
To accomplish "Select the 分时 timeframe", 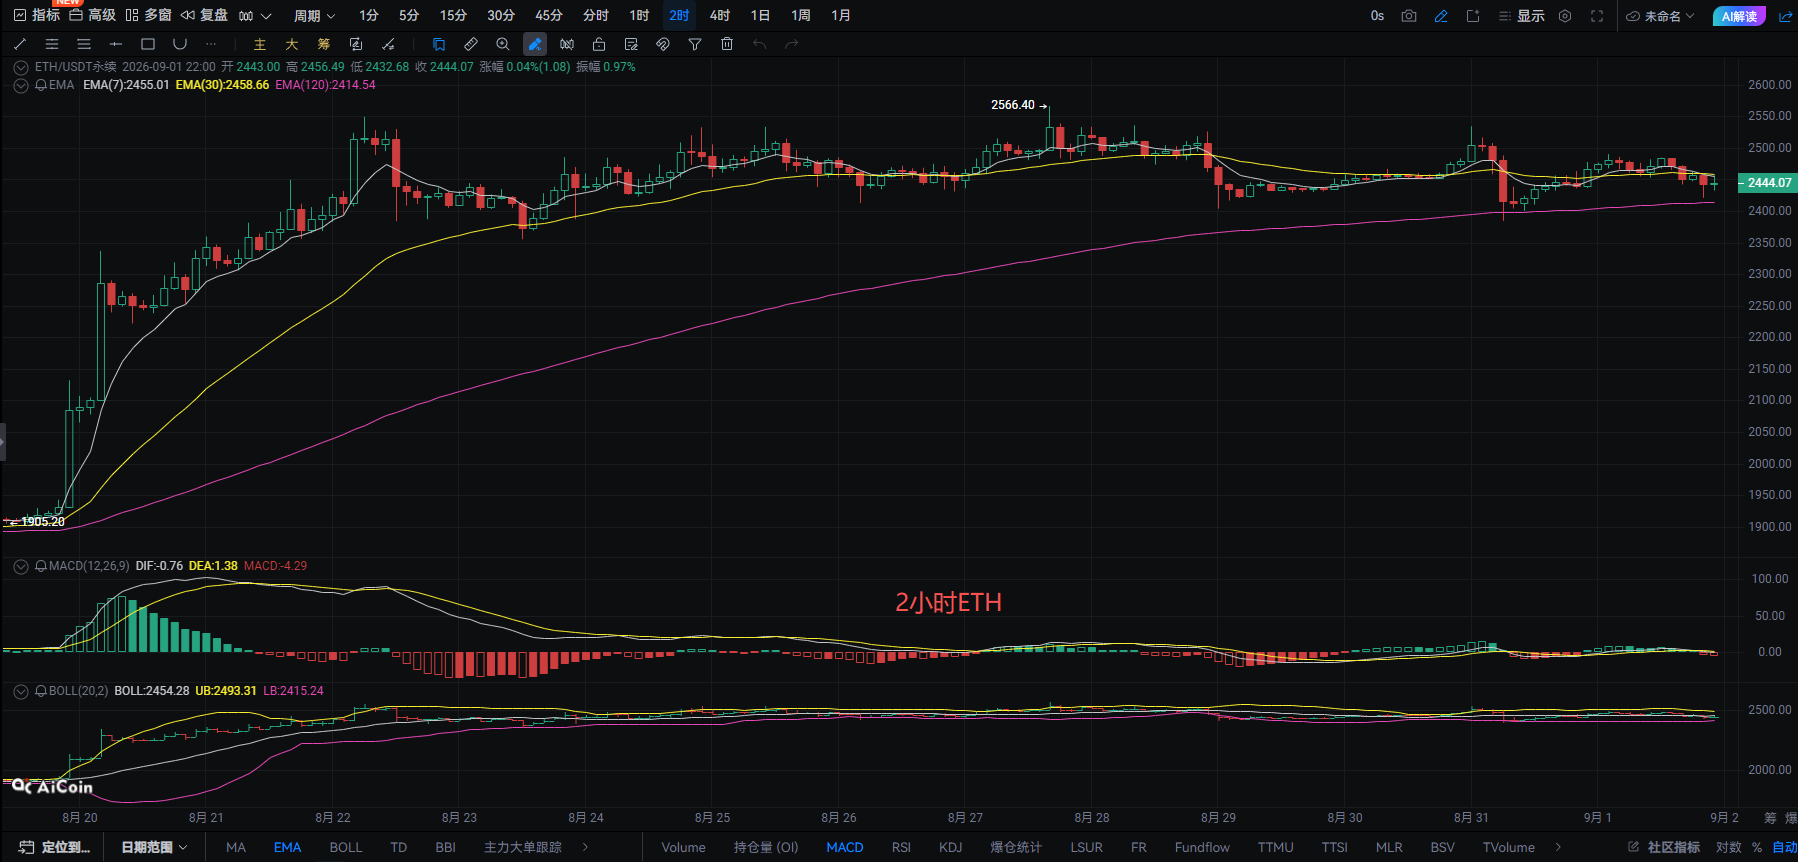I will tap(596, 16).
